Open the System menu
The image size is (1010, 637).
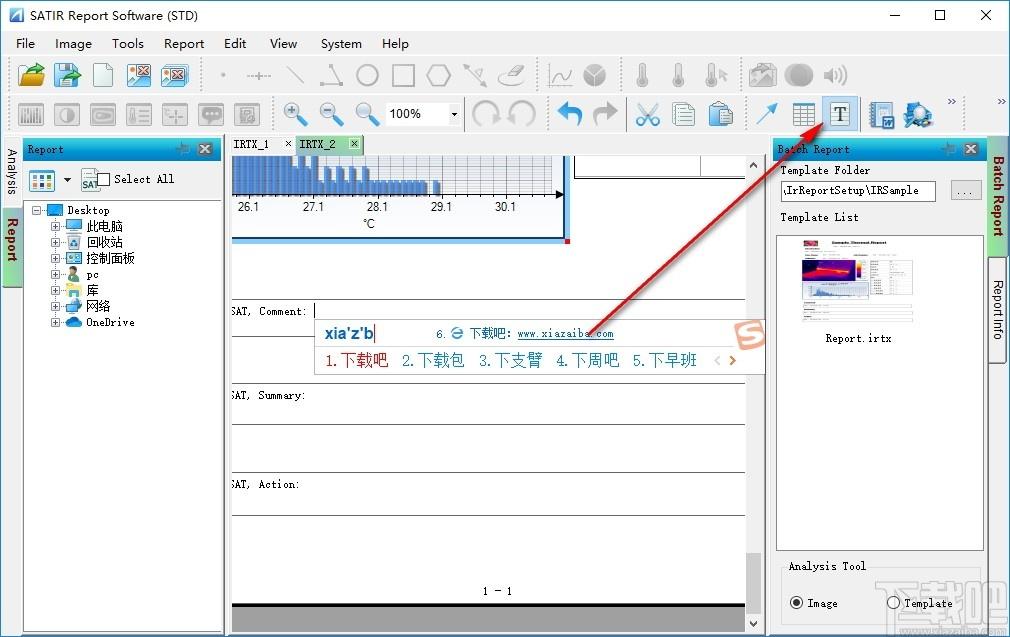pyautogui.click(x=341, y=44)
